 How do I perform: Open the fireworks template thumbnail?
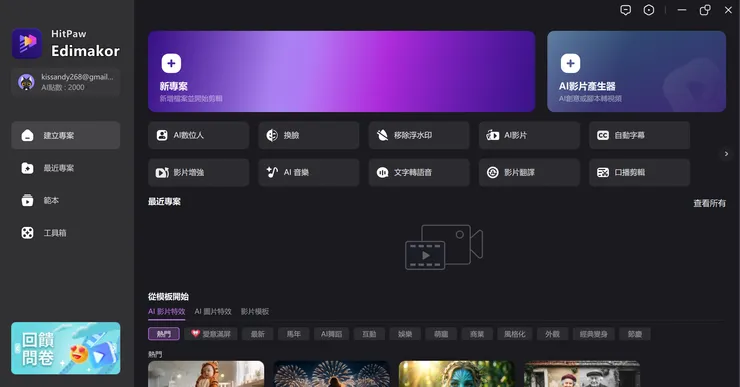tap(332, 374)
